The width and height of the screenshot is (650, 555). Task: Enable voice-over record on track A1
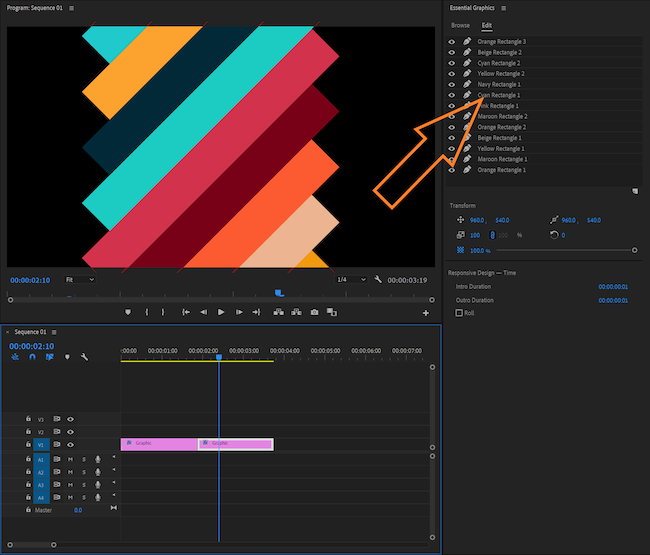[x=98, y=459]
